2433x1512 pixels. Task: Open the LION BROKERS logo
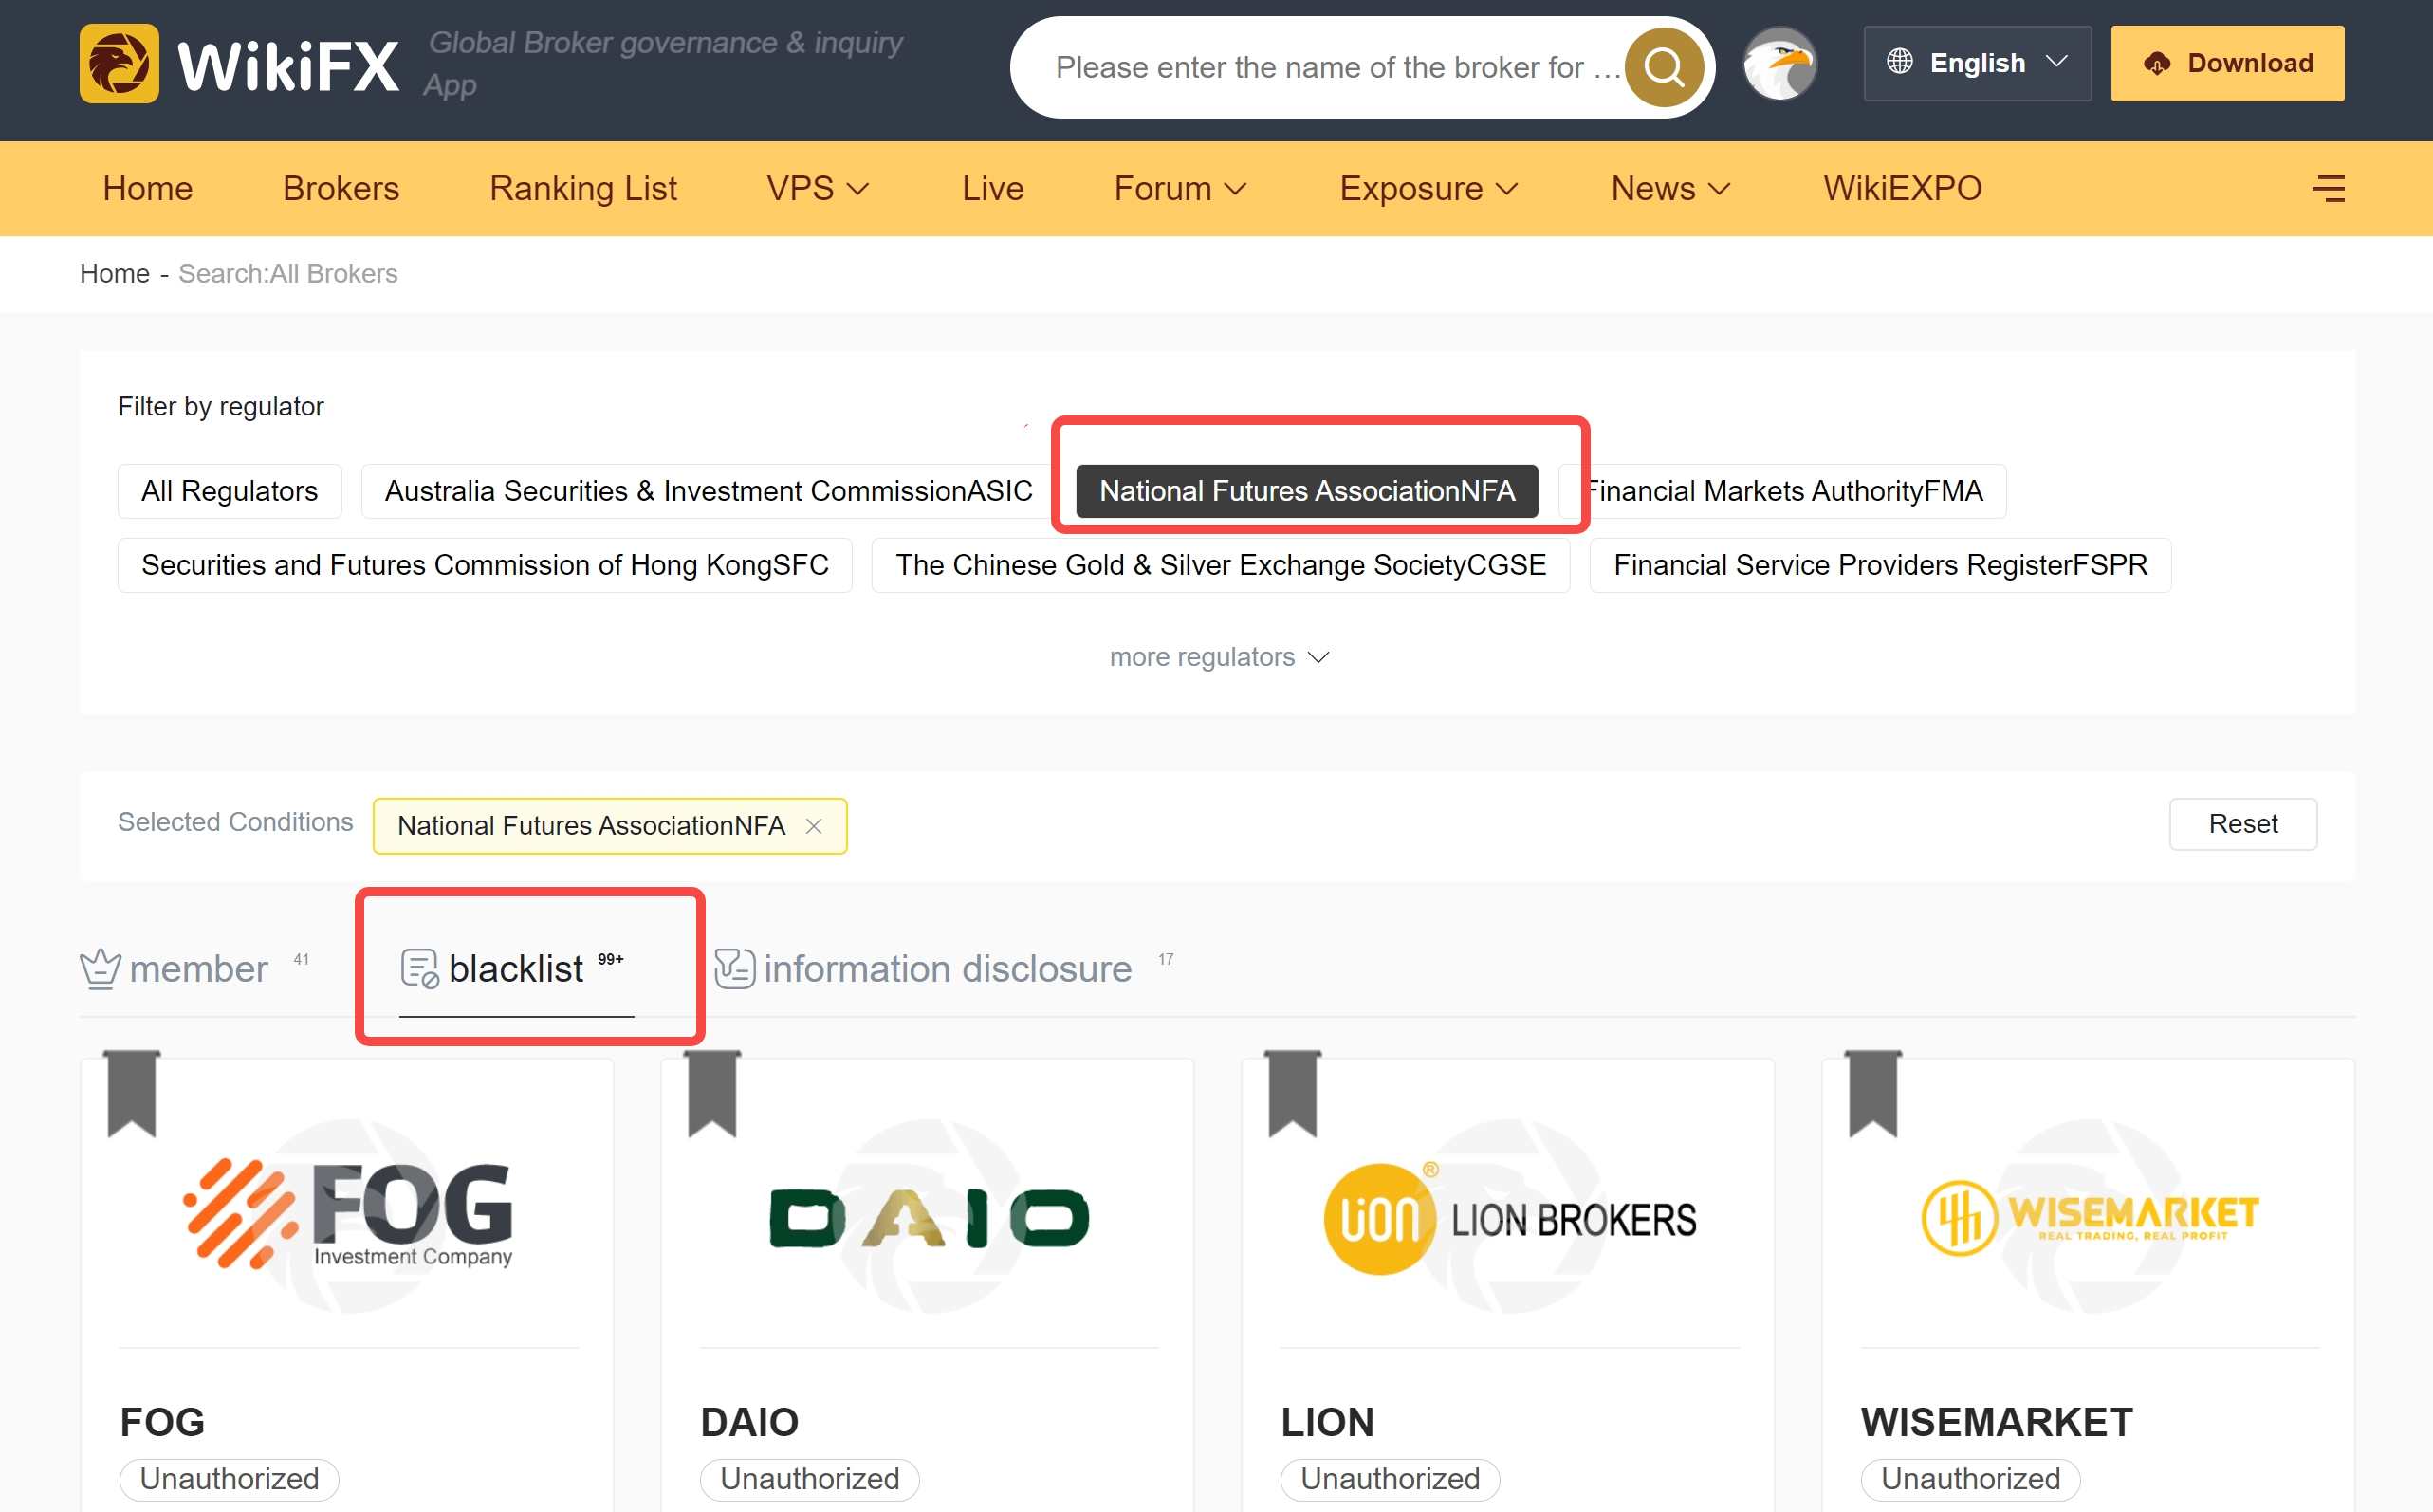point(1510,1217)
